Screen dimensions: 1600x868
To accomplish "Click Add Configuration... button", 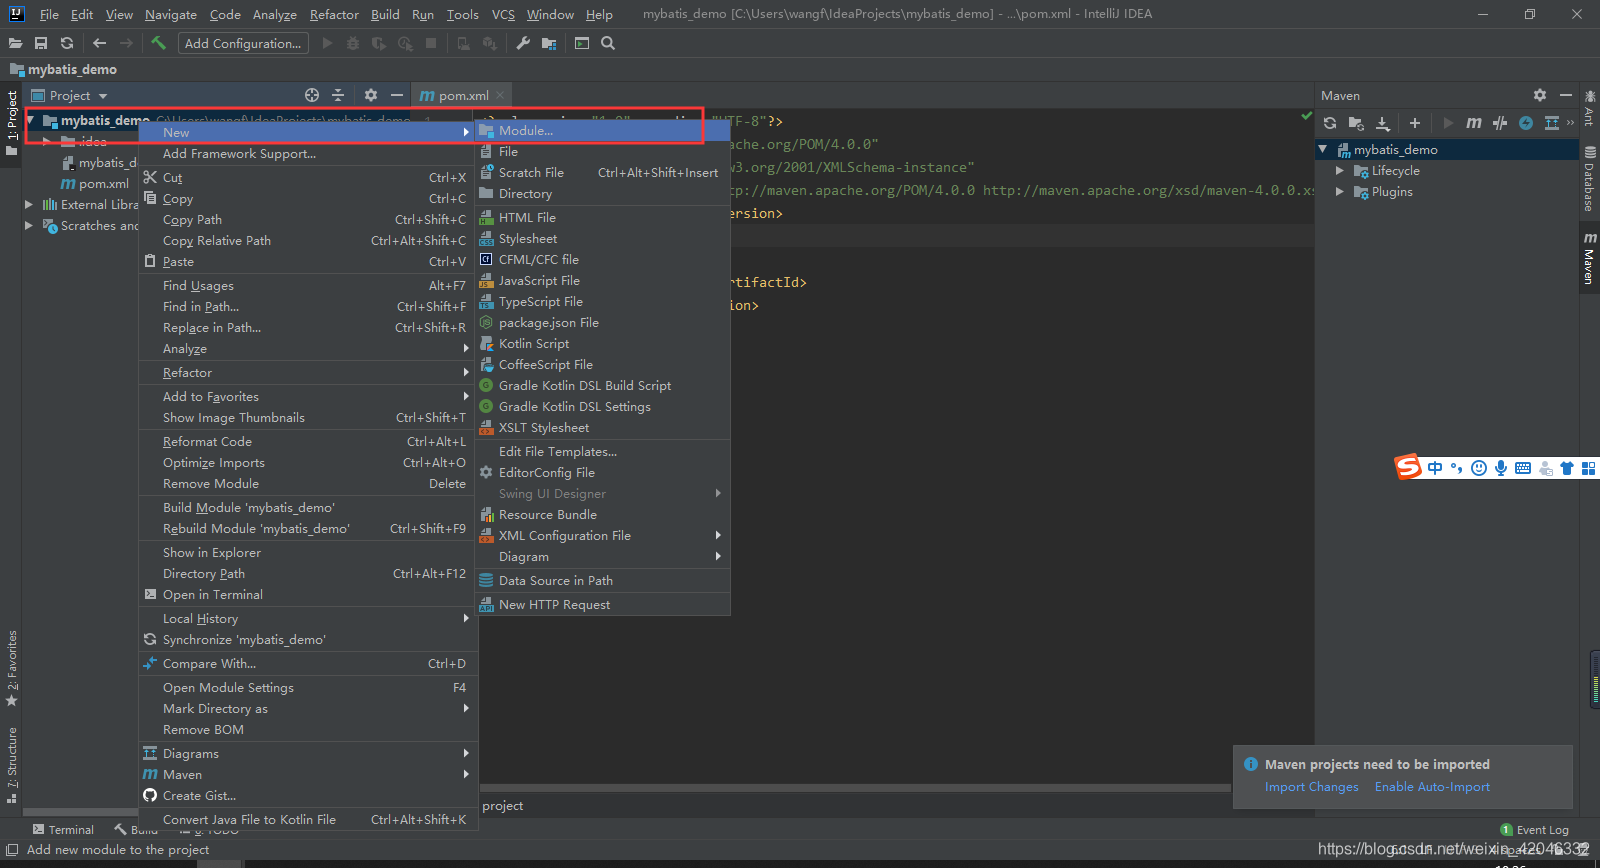I will coord(243,43).
